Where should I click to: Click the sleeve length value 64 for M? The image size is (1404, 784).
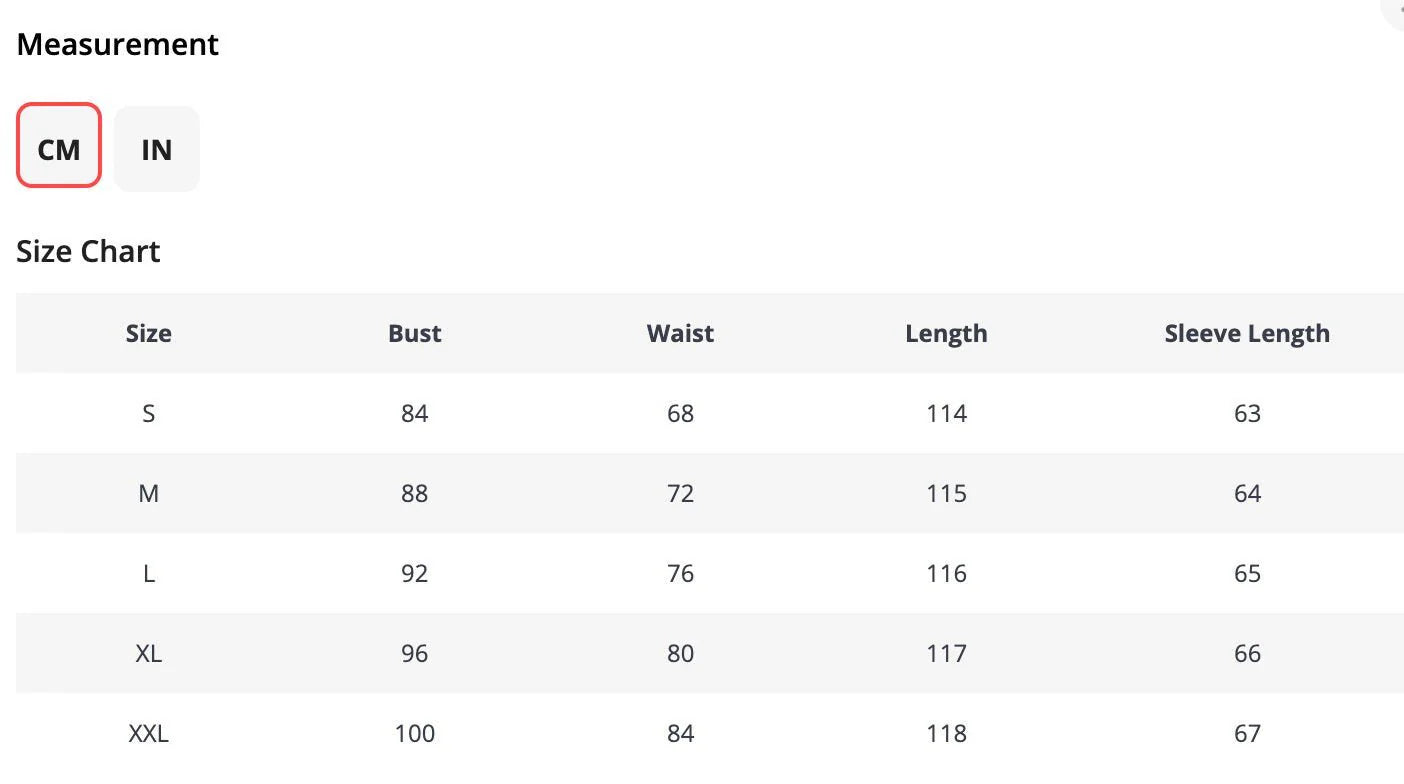point(1247,493)
